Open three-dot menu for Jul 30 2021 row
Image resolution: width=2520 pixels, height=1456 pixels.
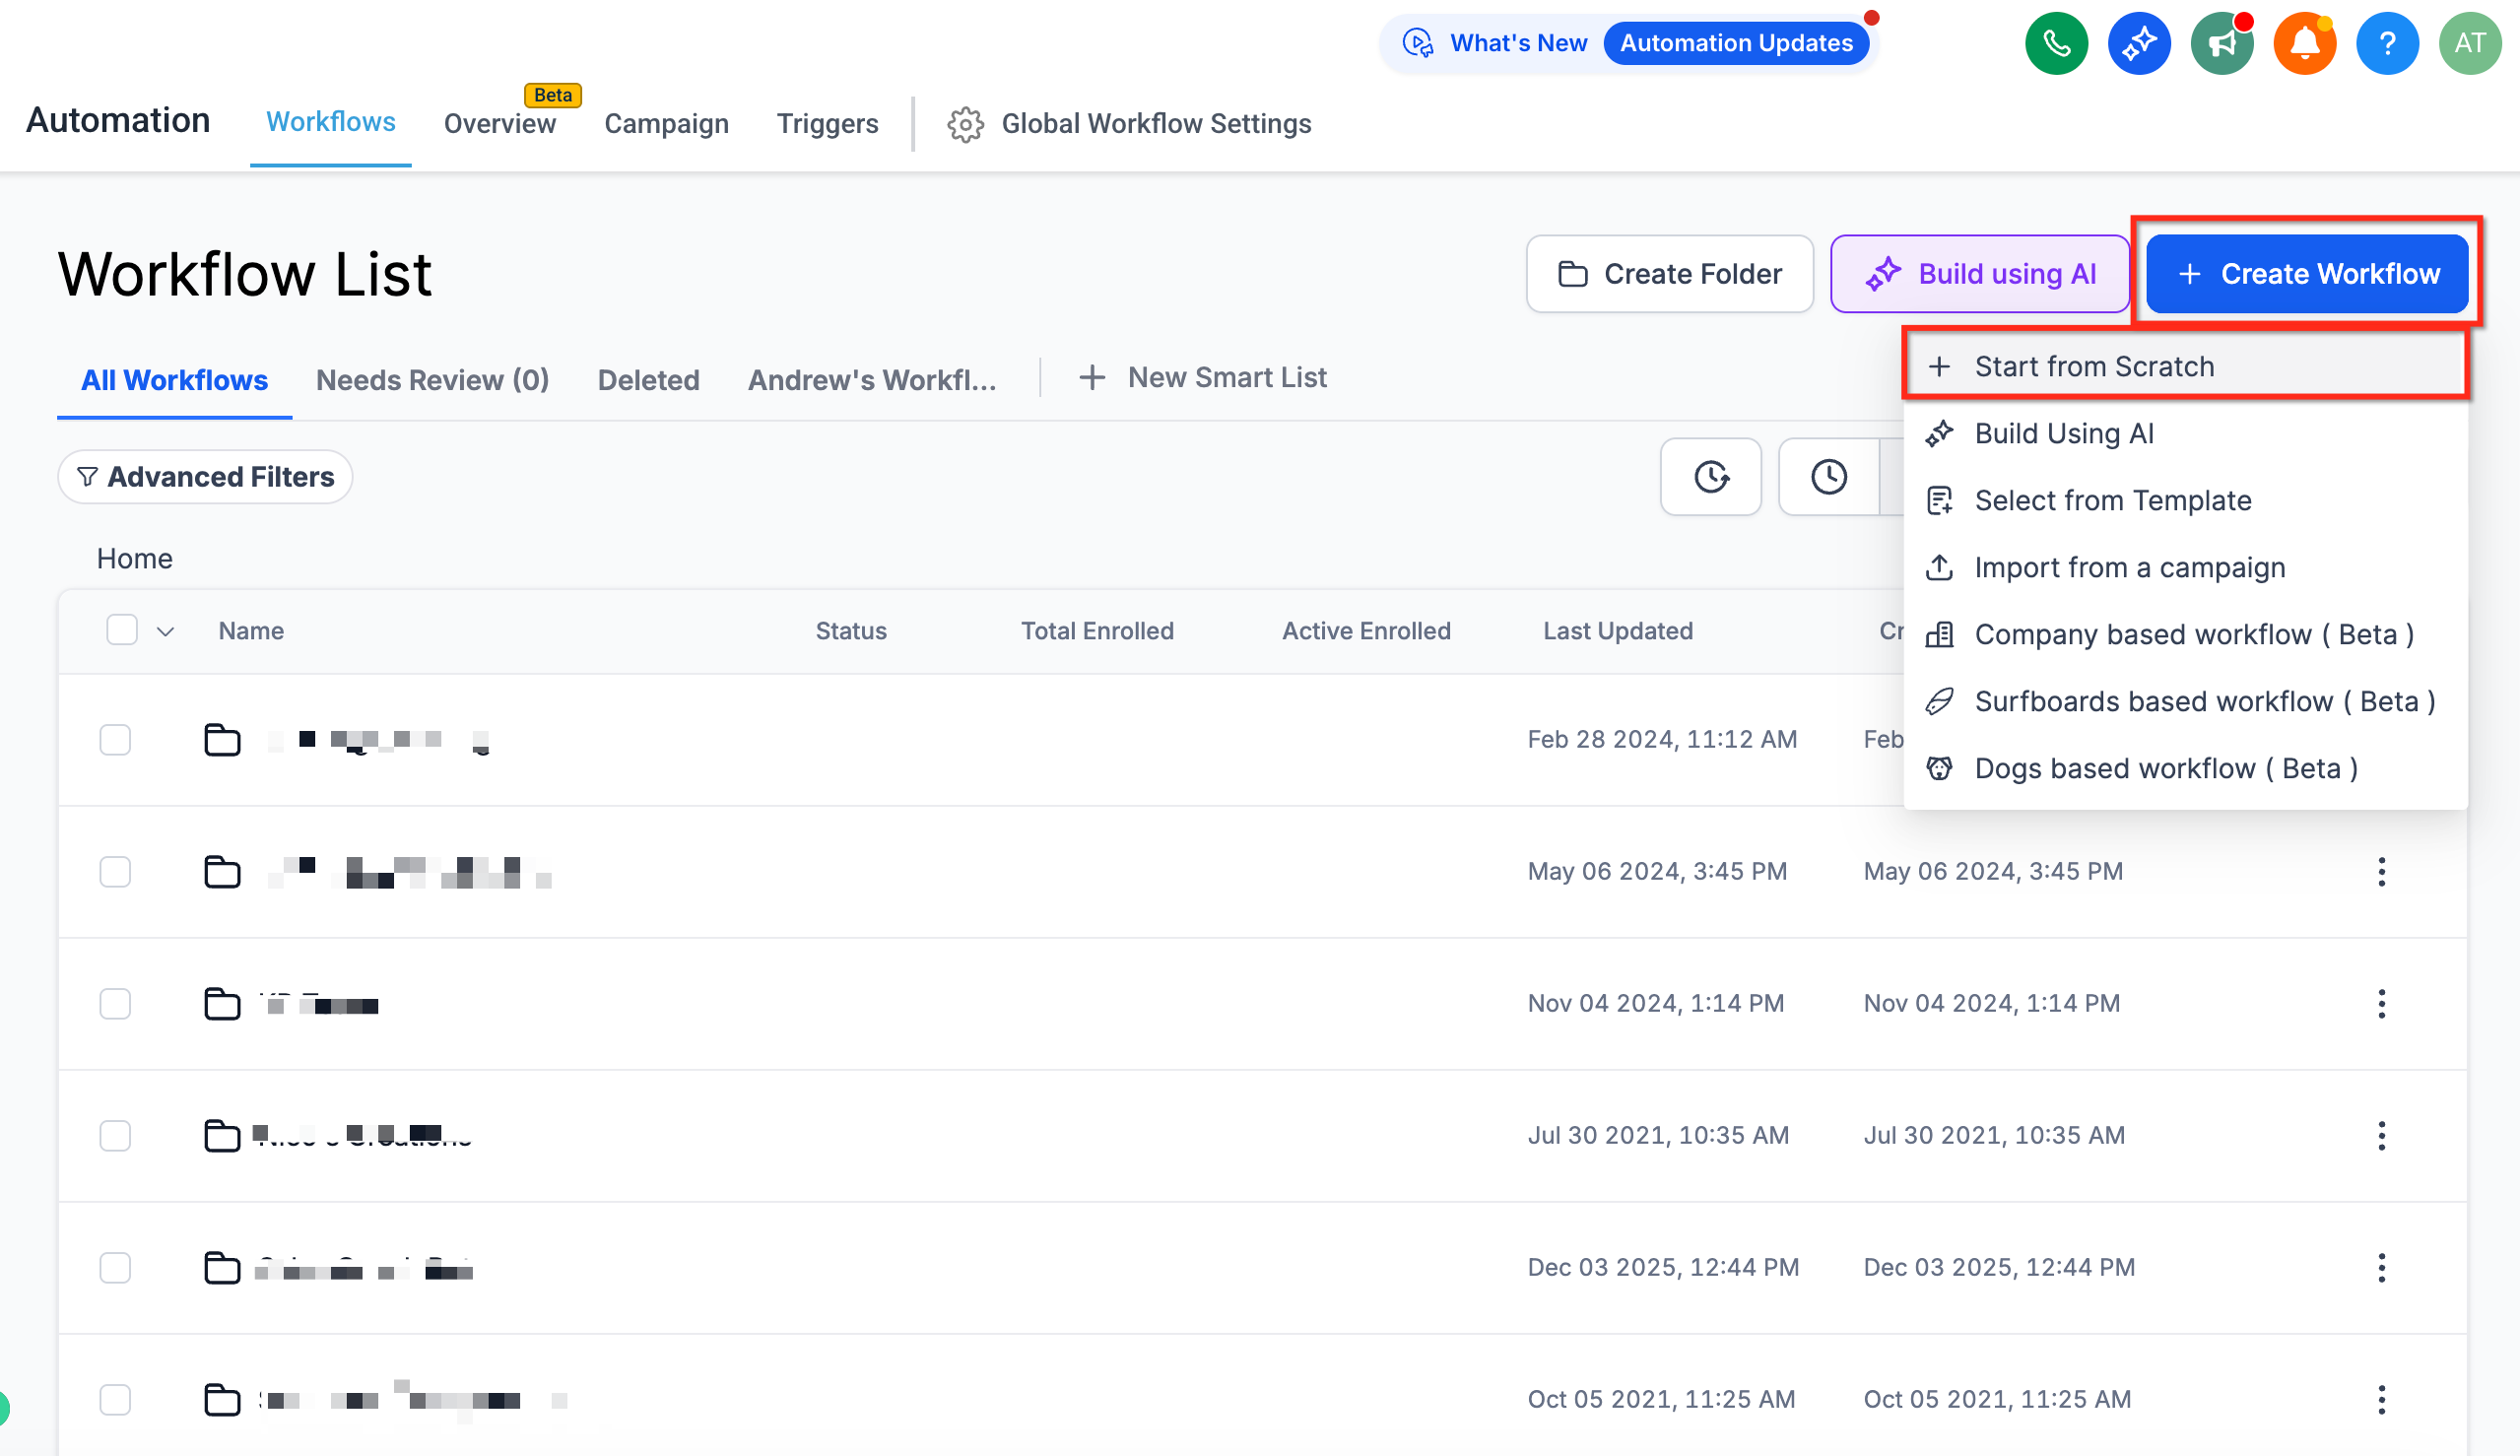click(x=2381, y=1136)
